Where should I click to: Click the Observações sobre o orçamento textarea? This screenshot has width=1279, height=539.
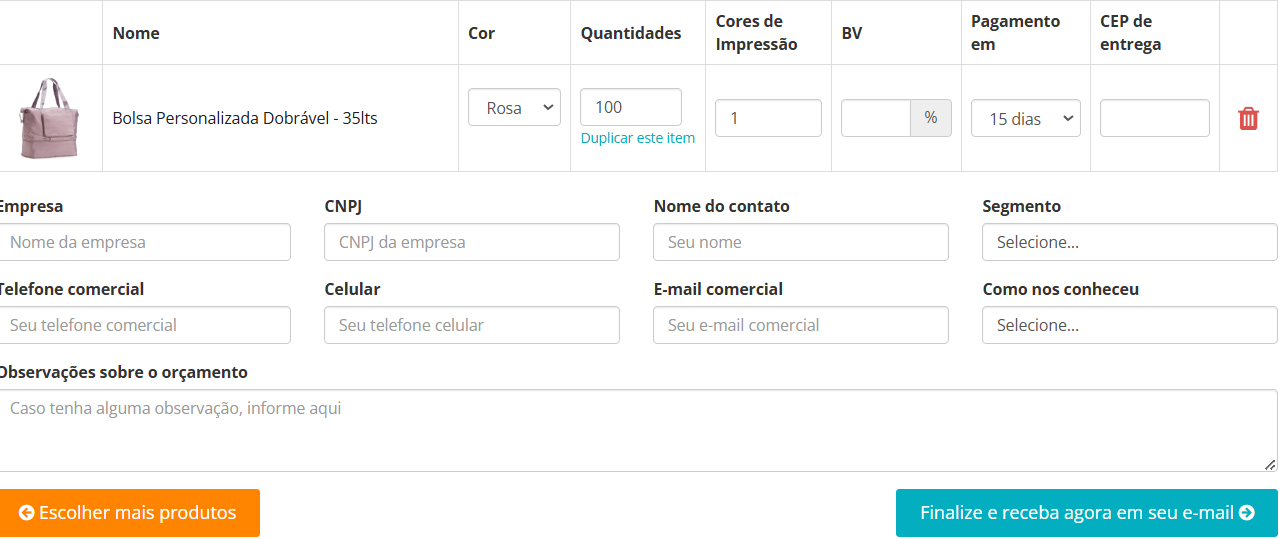(636, 430)
